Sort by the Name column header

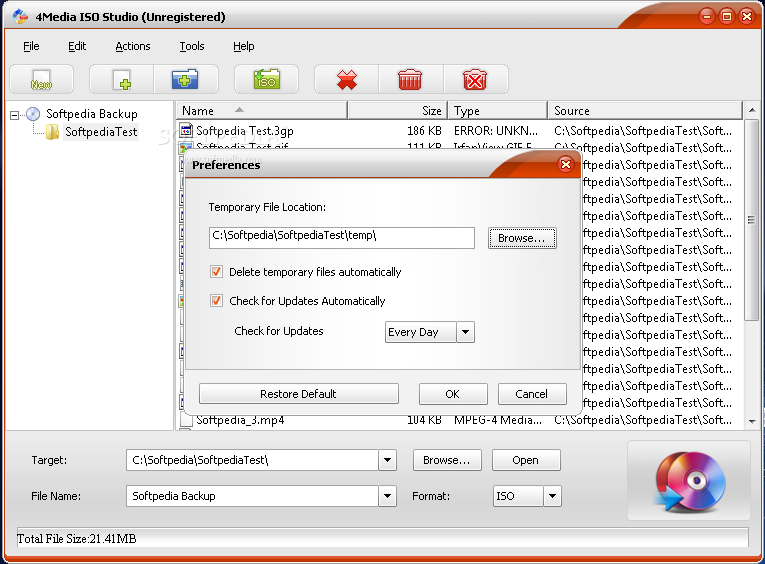coord(262,111)
